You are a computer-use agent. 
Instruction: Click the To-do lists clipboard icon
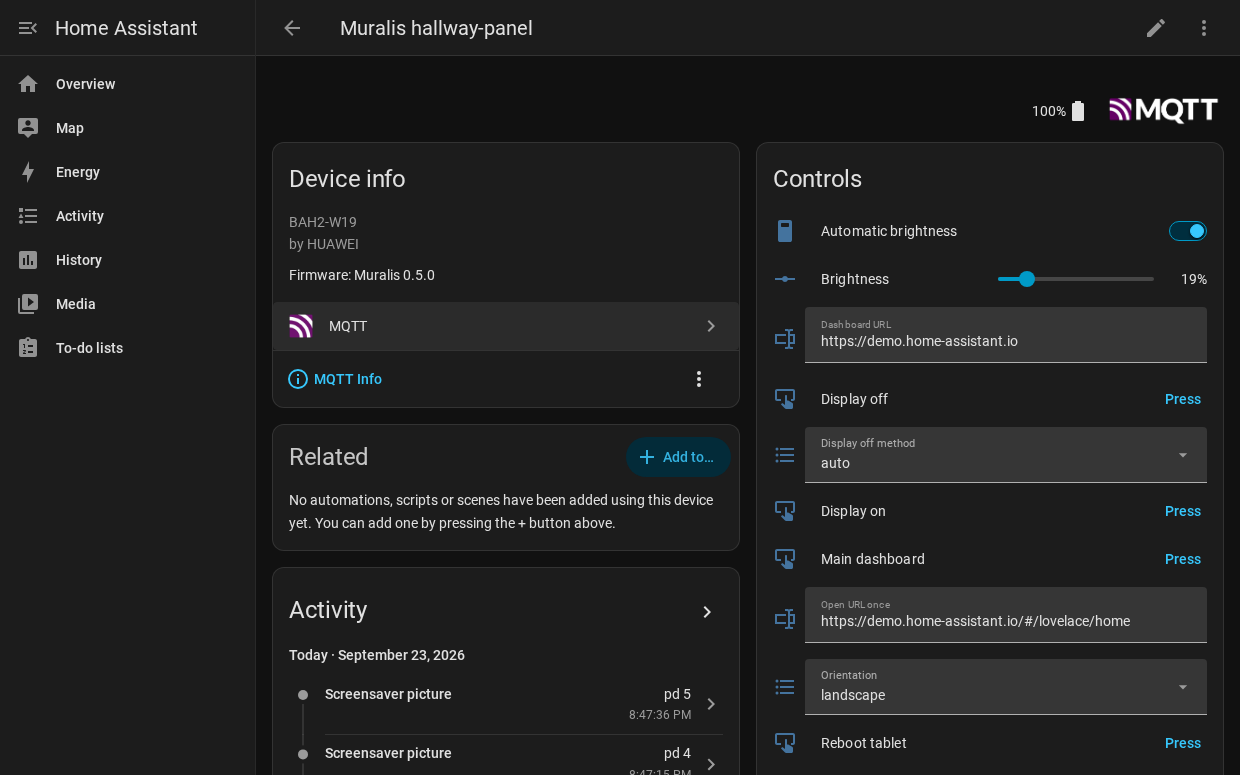coord(28,348)
